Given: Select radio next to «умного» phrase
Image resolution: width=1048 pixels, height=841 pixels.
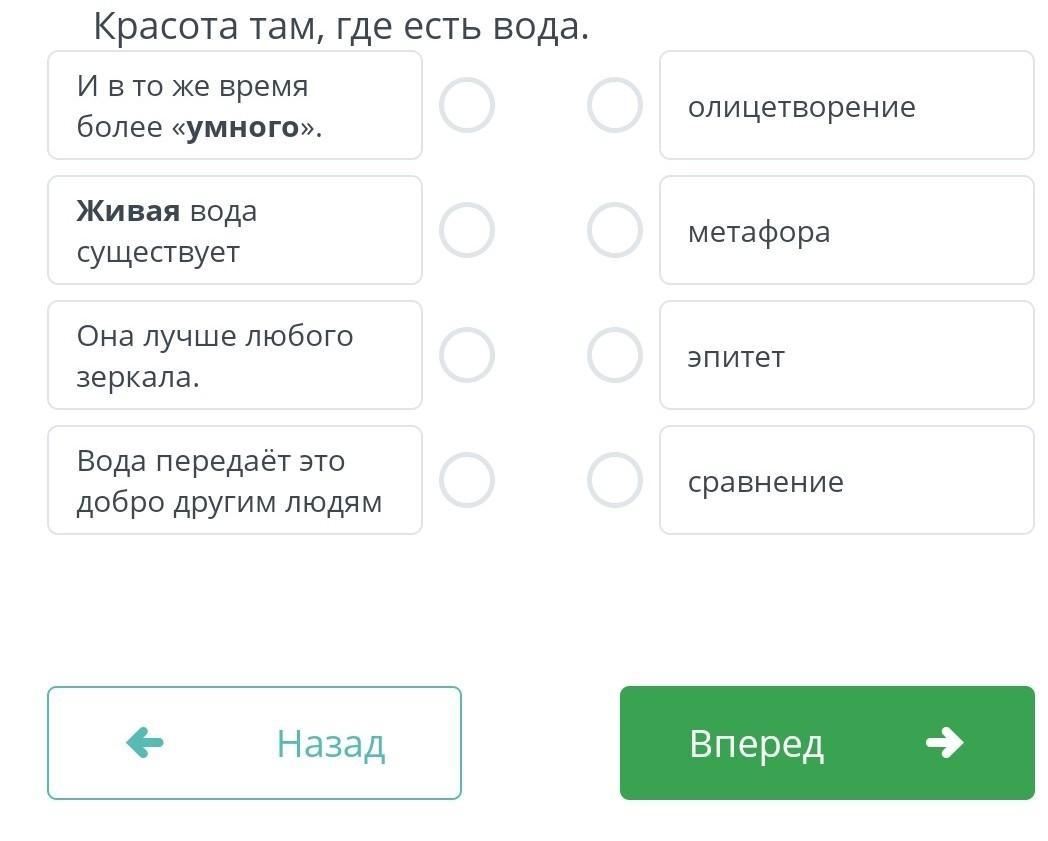Looking at the screenshot, I should [467, 105].
